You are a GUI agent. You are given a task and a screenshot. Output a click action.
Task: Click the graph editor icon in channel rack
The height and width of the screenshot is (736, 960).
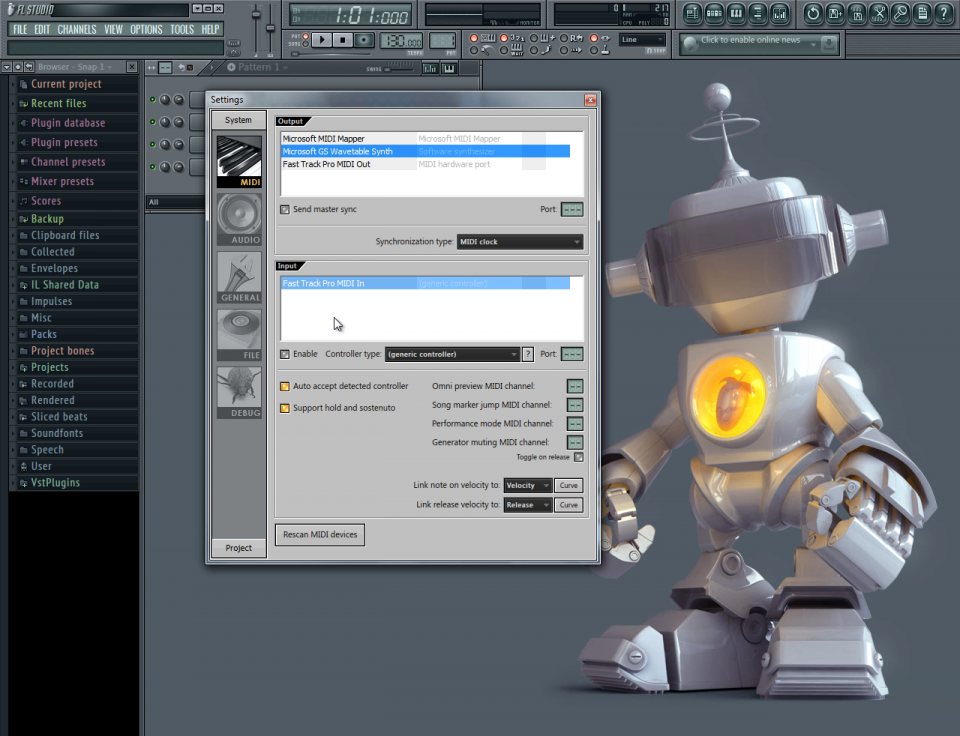pos(430,68)
